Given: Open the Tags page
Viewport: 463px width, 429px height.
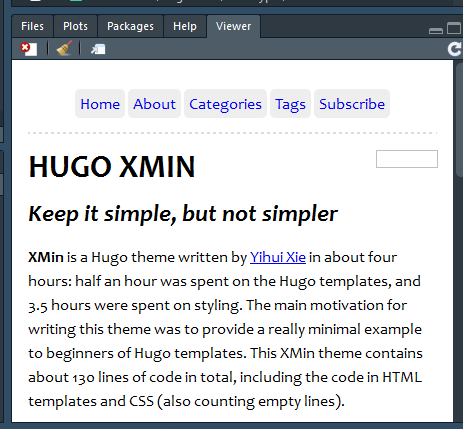Looking at the screenshot, I should point(290,104).
